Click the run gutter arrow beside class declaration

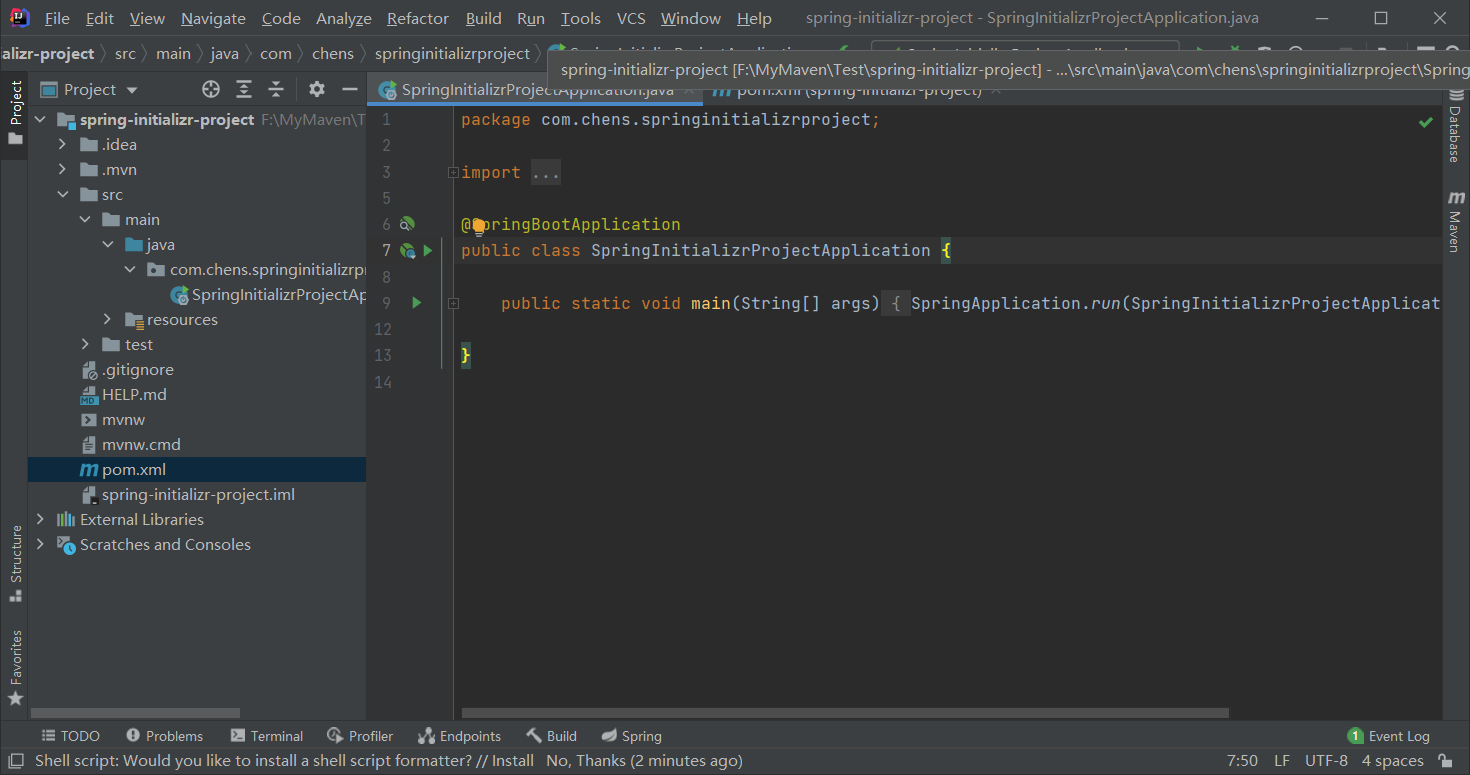(428, 250)
